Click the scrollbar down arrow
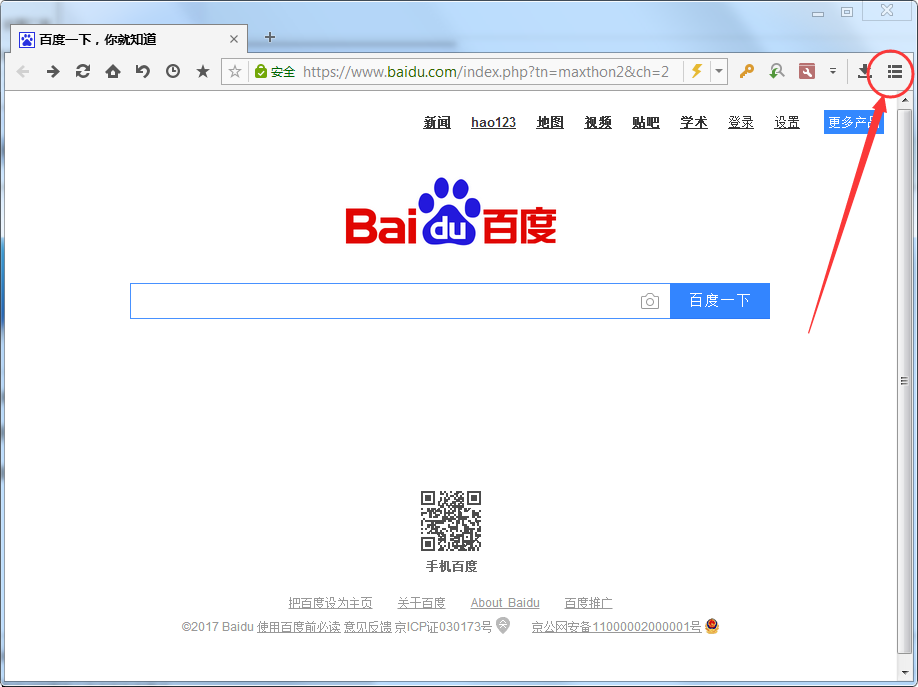 905,672
